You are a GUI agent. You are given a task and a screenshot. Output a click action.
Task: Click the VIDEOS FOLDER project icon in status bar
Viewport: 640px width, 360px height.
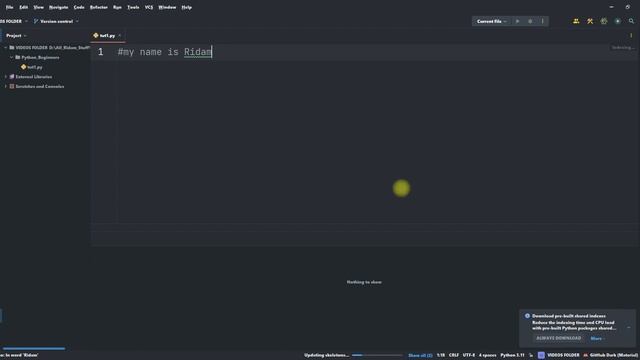point(541,356)
